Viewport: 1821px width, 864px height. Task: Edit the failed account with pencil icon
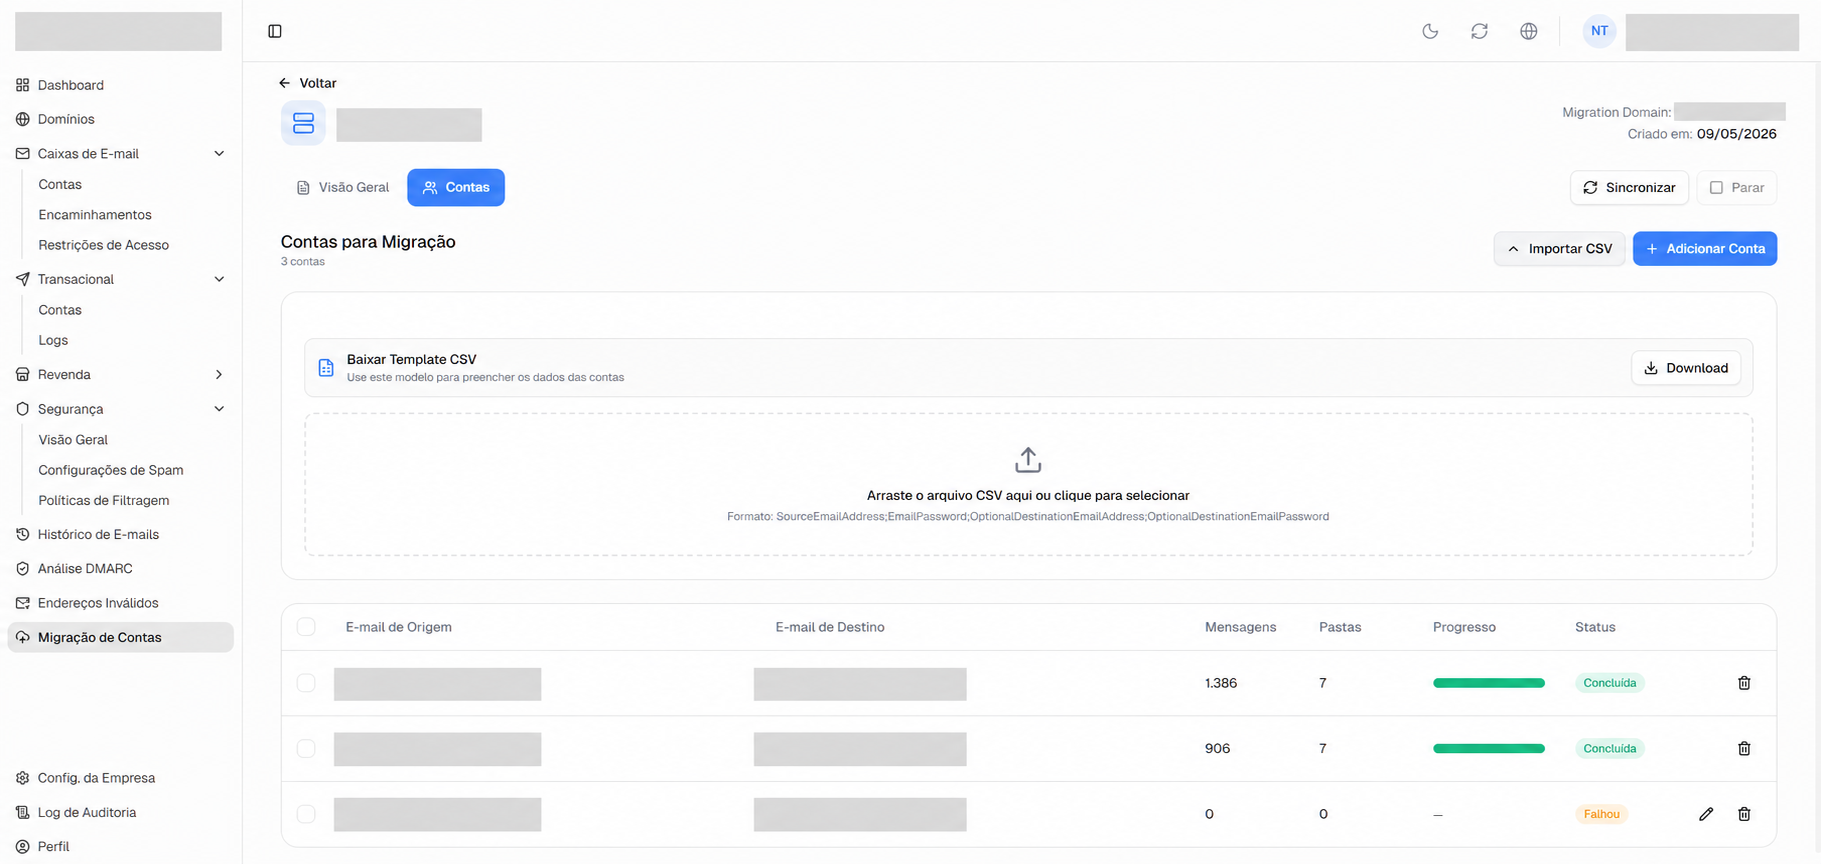point(1706,814)
